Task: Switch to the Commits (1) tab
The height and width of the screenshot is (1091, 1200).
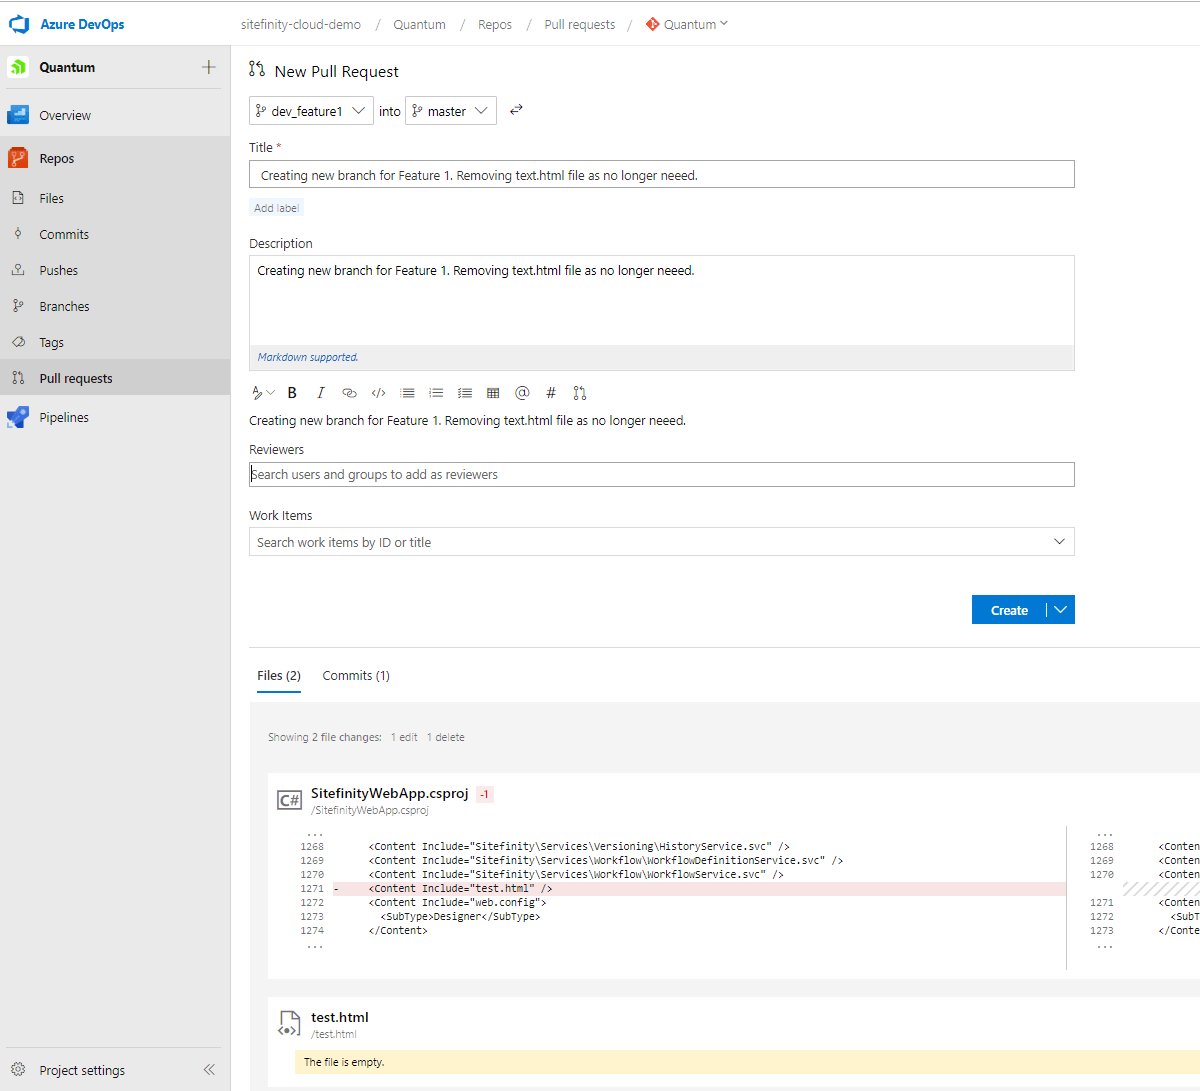Action: point(355,675)
